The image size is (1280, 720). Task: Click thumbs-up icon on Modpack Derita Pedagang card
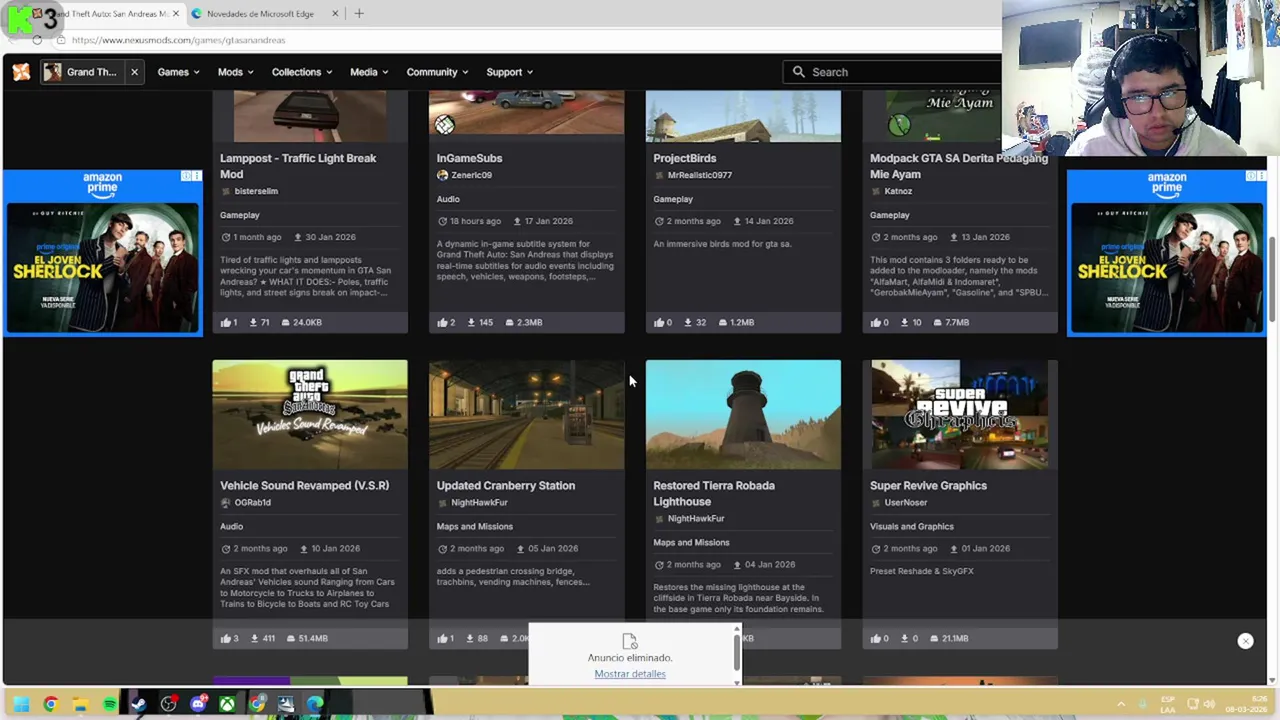click(876, 322)
